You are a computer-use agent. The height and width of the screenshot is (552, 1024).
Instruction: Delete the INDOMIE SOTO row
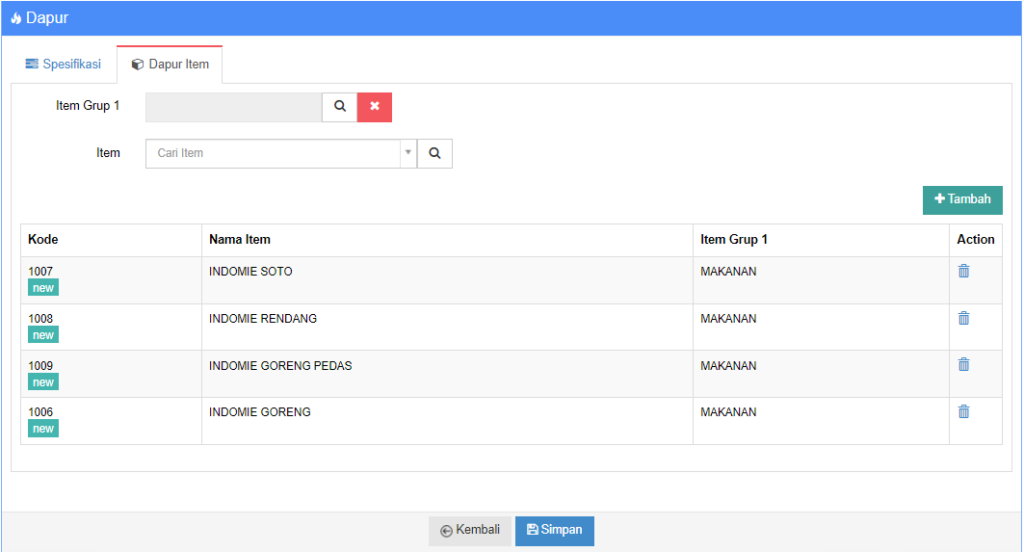pos(964,271)
